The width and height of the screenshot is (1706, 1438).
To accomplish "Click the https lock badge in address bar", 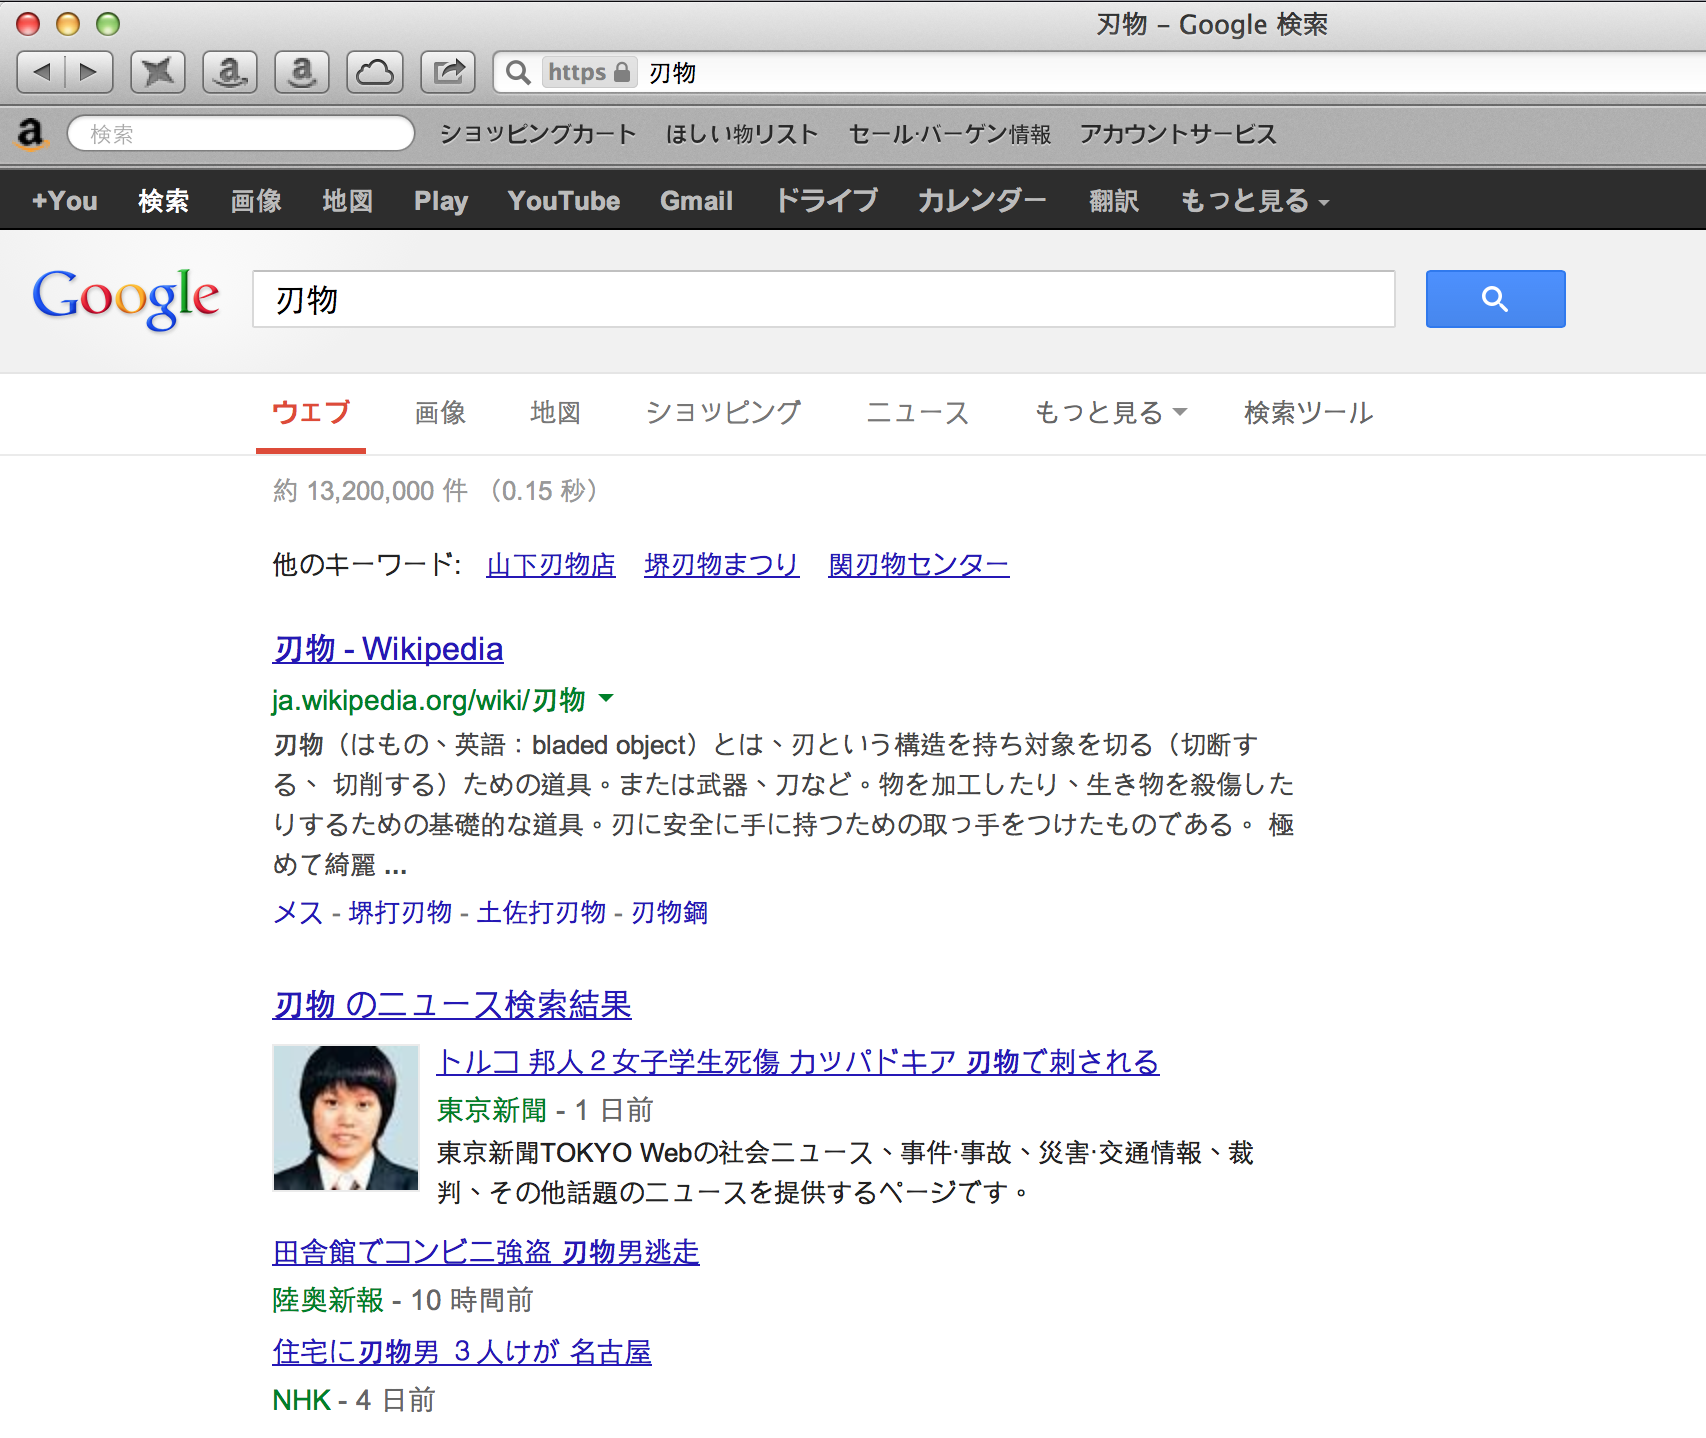I will 589,72.
